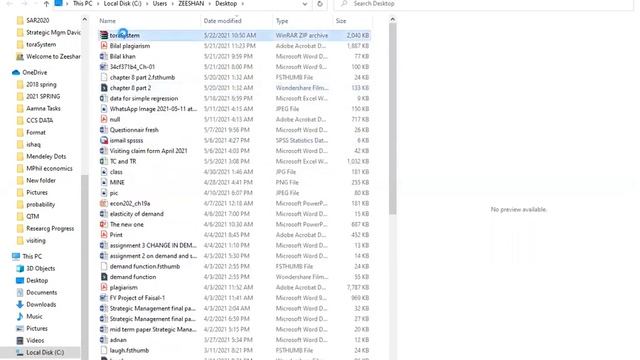Click the 3D Objects icon in sidebar
Image resolution: width=640 pixels, height=360 pixels.
pos(20,269)
